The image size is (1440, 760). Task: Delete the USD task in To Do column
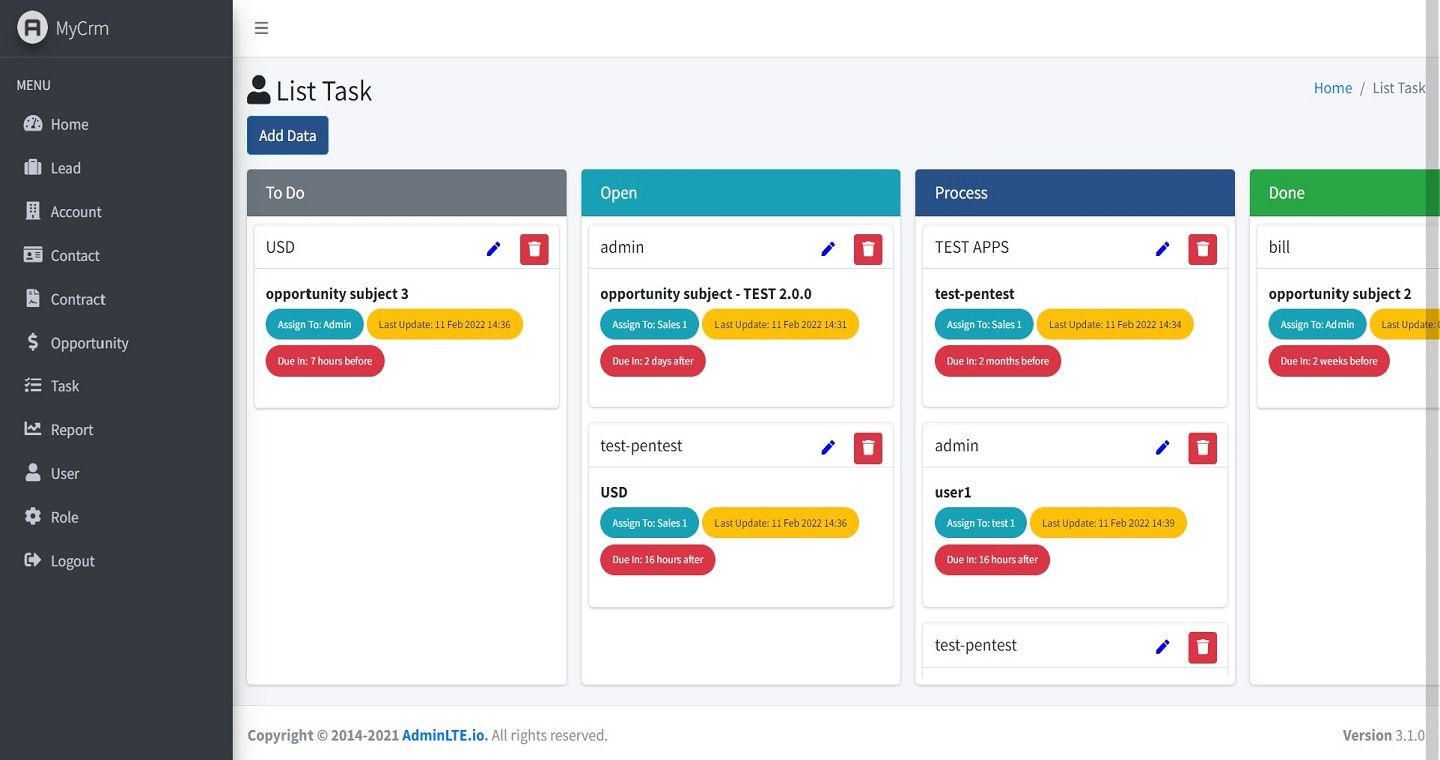pyautogui.click(x=534, y=249)
